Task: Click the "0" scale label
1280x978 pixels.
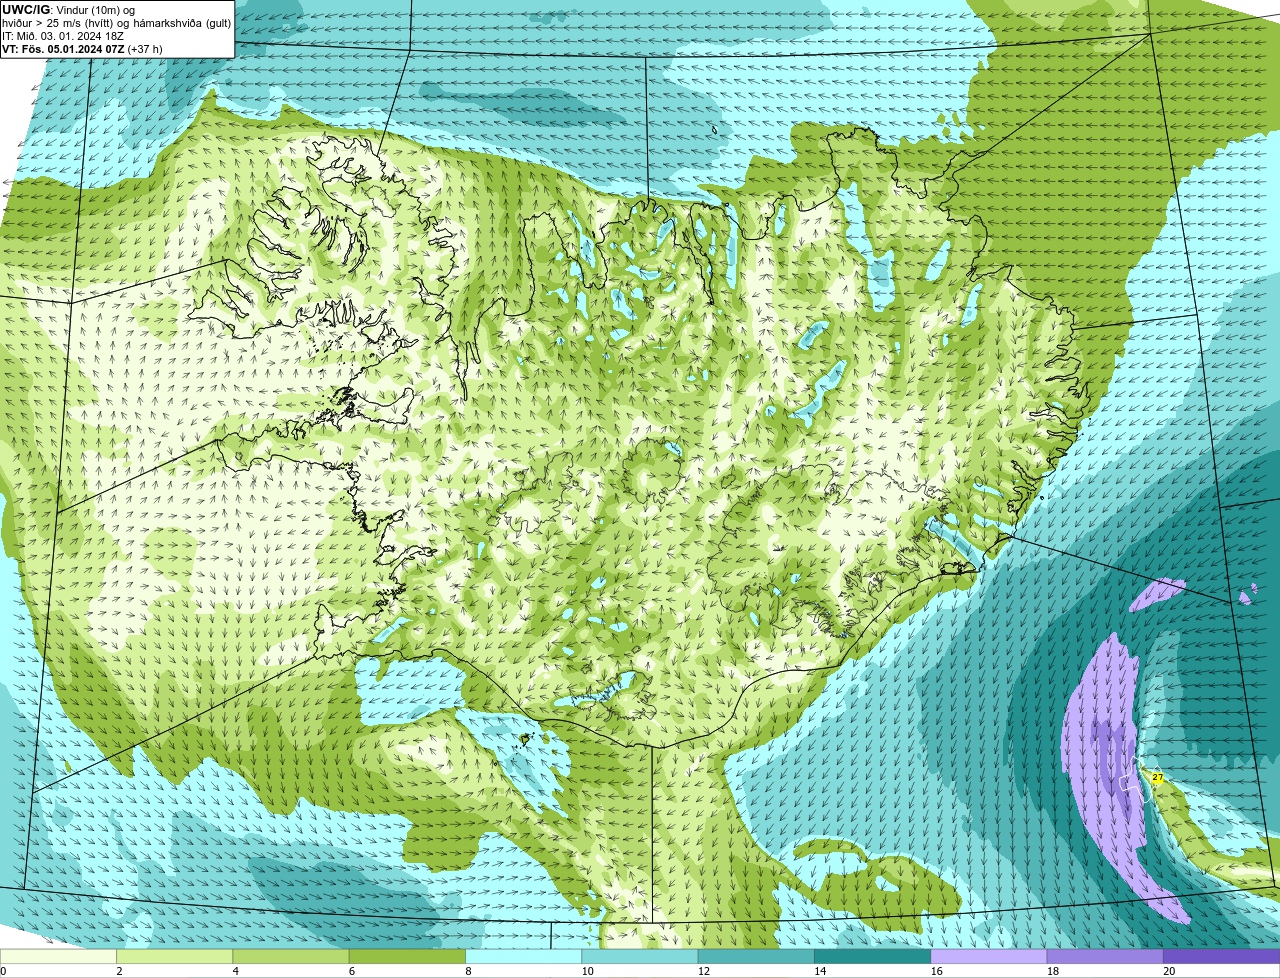Action: 3,971
